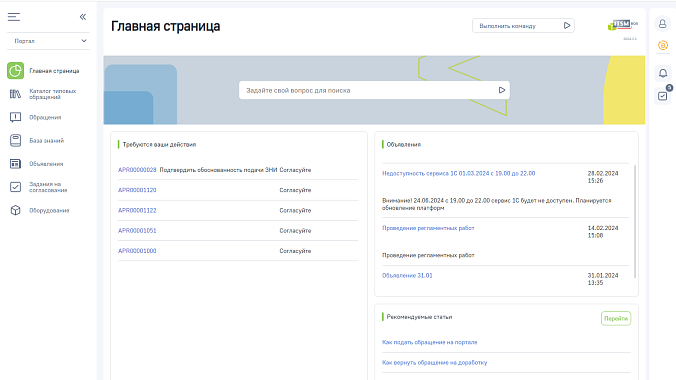Screen dimensions: 676x380
Task: Click the Рекомендуемые статьи heading
Action: [x=419, y=317]
